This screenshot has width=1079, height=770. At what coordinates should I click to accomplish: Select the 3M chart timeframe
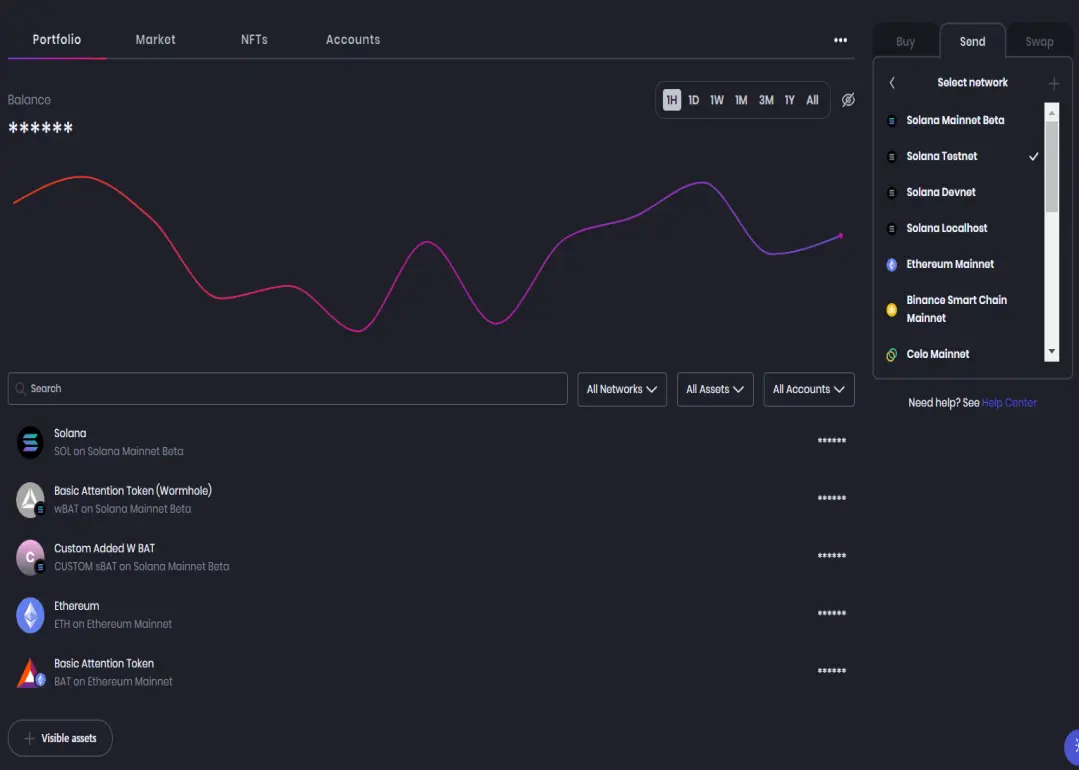pyautogui.click(x=766, y=100)
